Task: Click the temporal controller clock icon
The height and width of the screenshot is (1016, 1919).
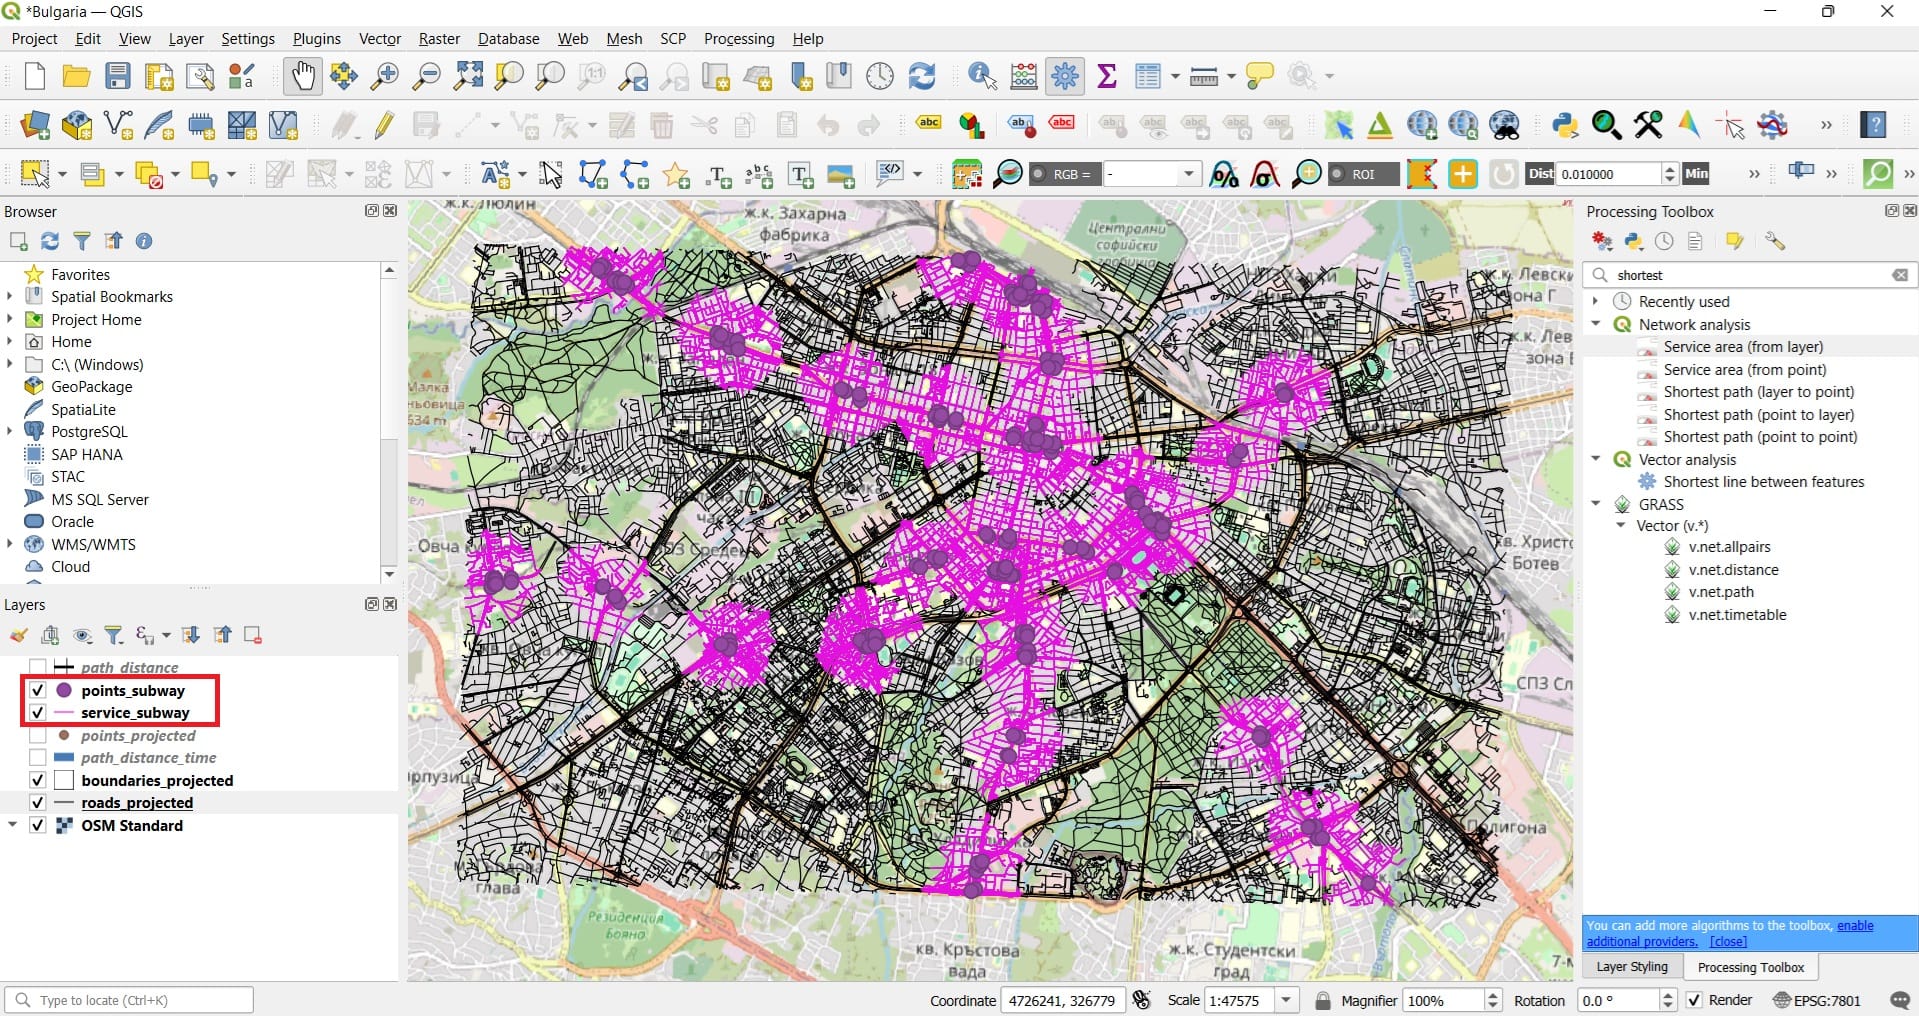Action: pos(880,76)
